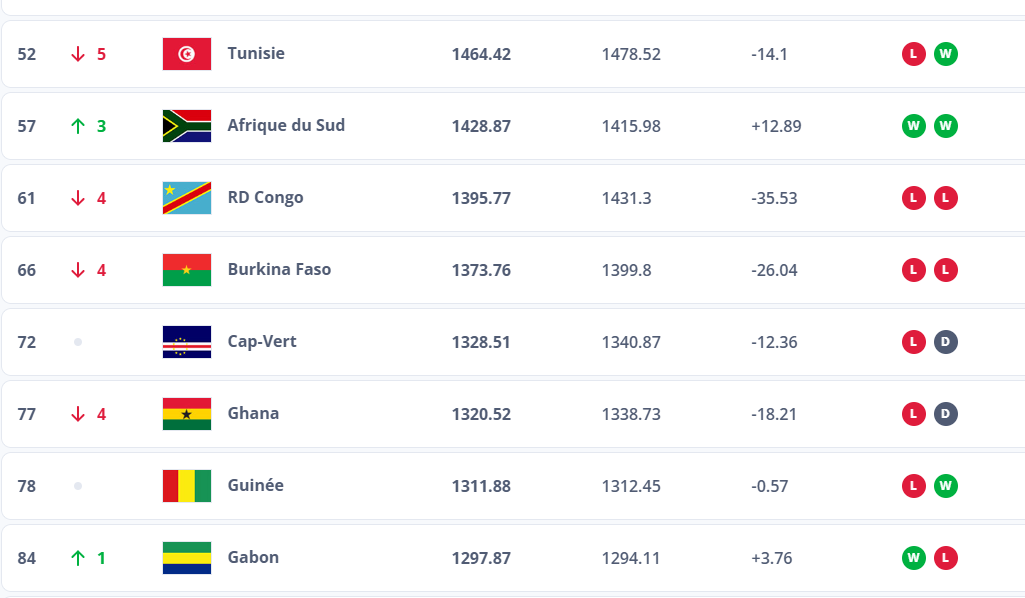1025x598 pixels.
Task: Click the Tunisie flag icon
Action: [187, 54]
